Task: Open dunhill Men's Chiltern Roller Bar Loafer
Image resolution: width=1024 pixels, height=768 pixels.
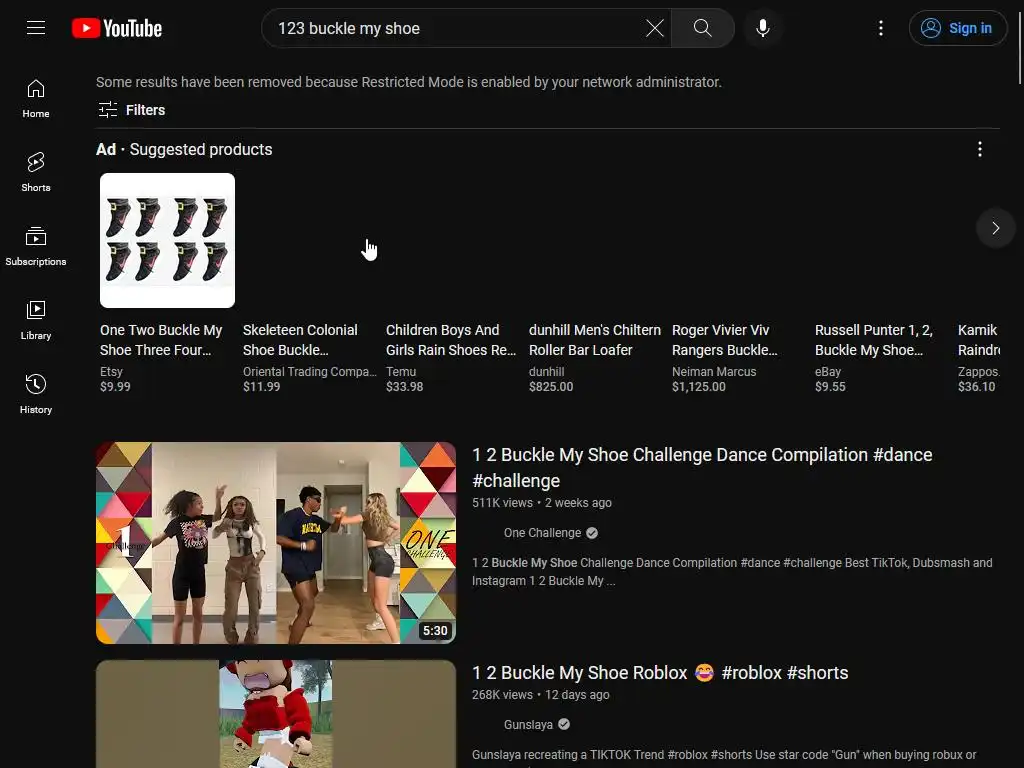Action: point(594,340)
